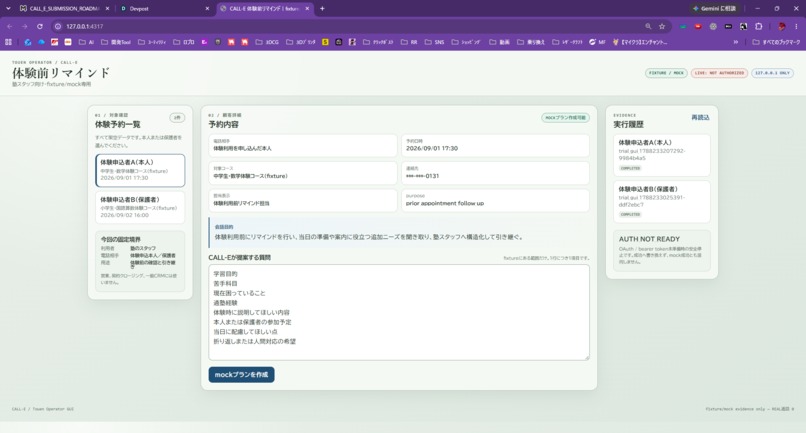
Task: Click the 体験前リマインド page heading
Action: [x=61, y=73]
